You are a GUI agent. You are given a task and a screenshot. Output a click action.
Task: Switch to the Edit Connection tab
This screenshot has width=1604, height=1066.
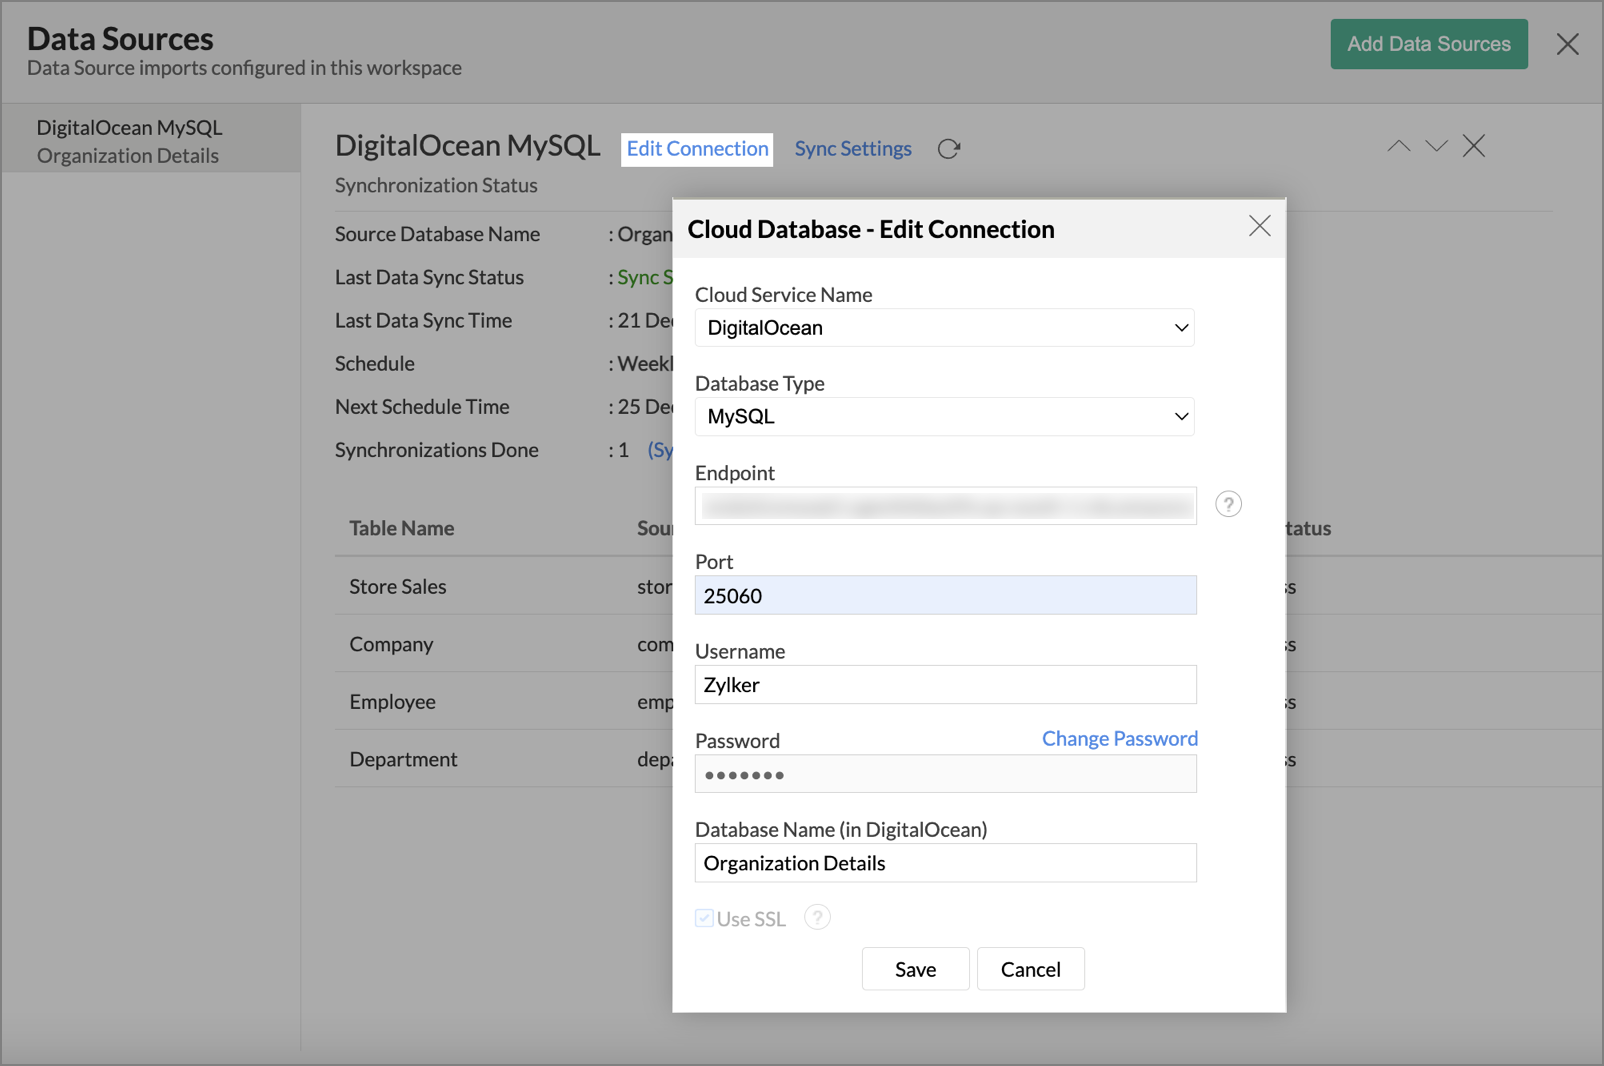697,149
